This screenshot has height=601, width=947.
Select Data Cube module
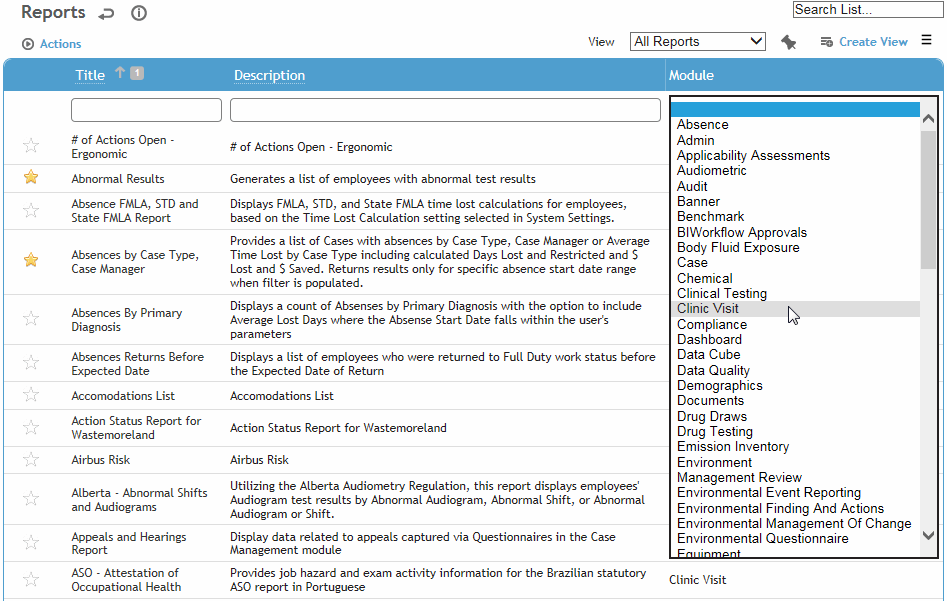pyautogui.click(x=795, y=355)
